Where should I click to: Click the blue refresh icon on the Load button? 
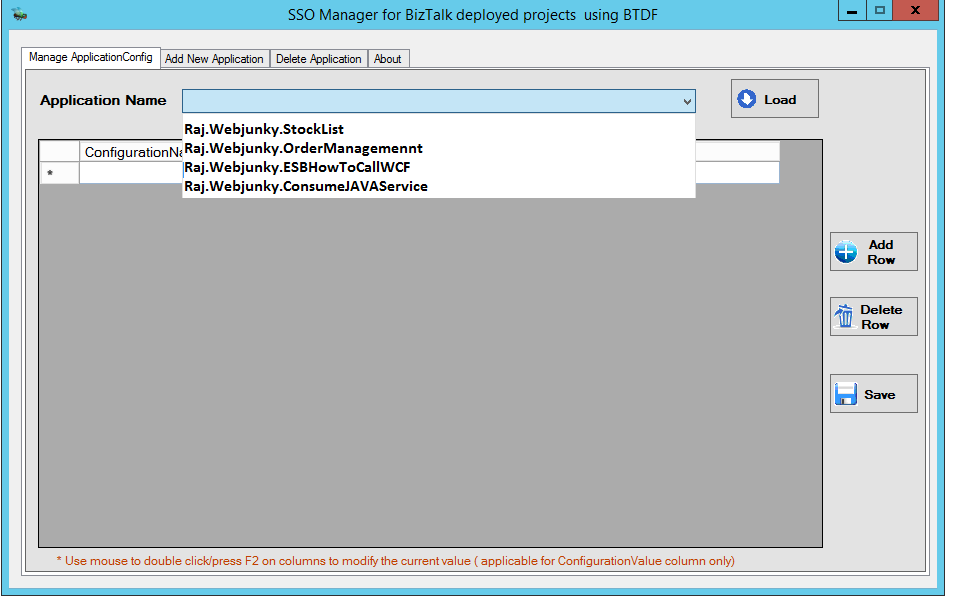point(748,98)
